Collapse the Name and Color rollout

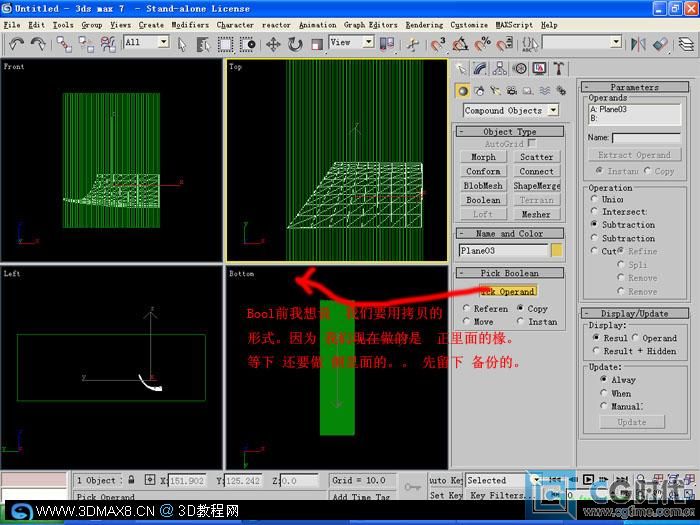(x=509, y=233)
